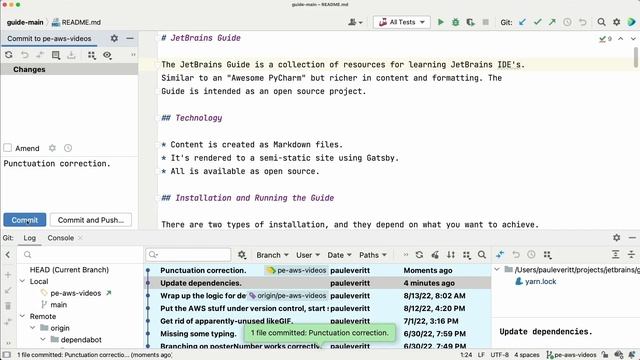Open Git log filter settings gear

(242, 255)
